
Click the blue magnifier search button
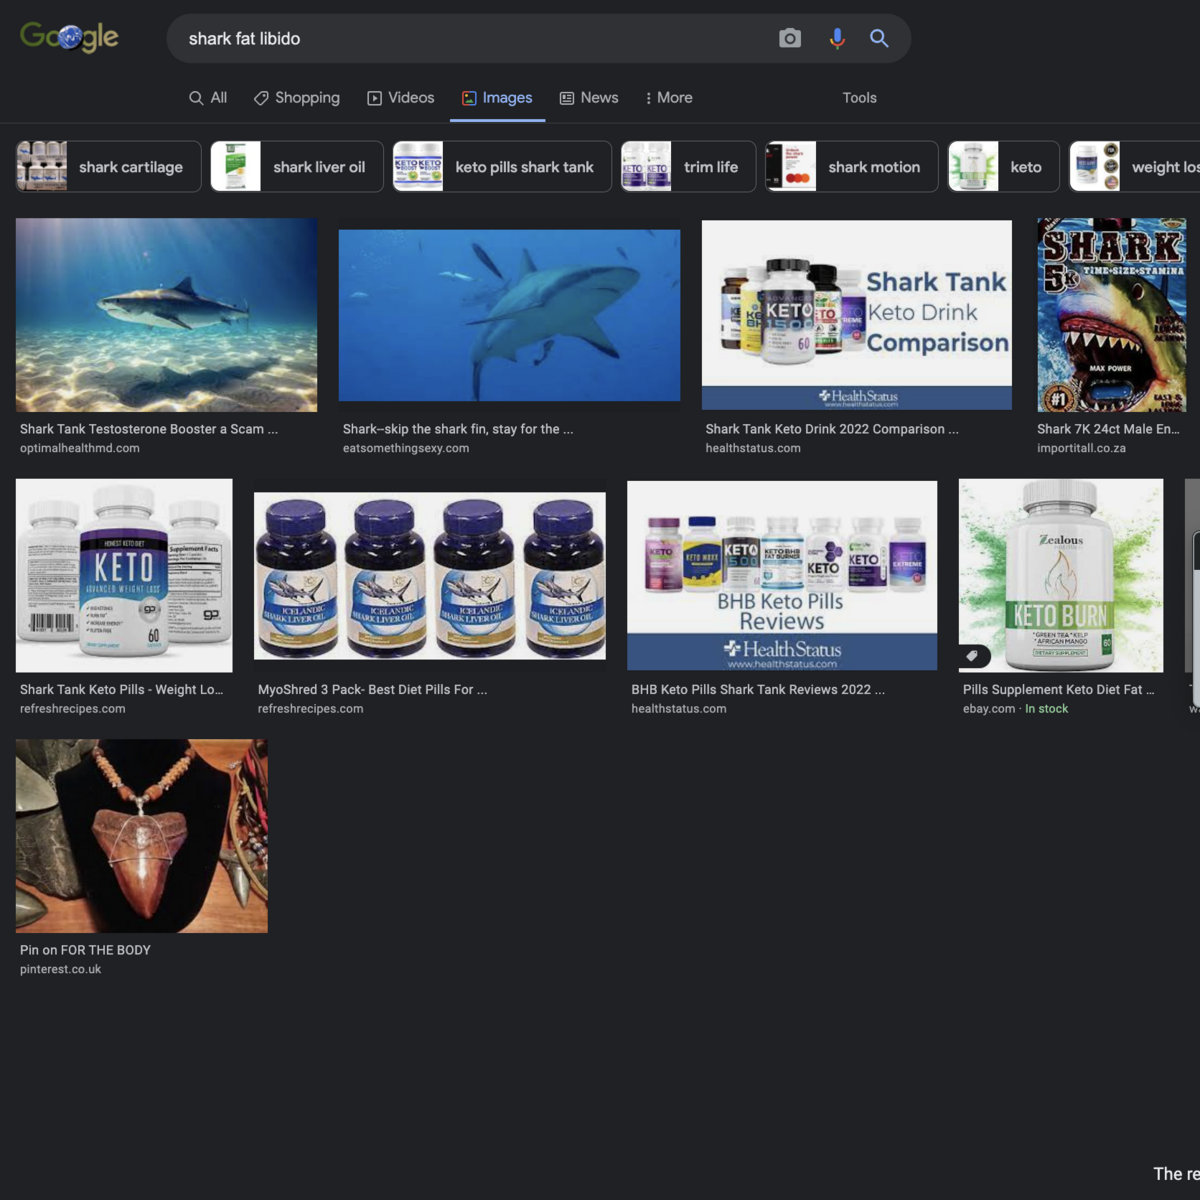click(x=879, y=38)
